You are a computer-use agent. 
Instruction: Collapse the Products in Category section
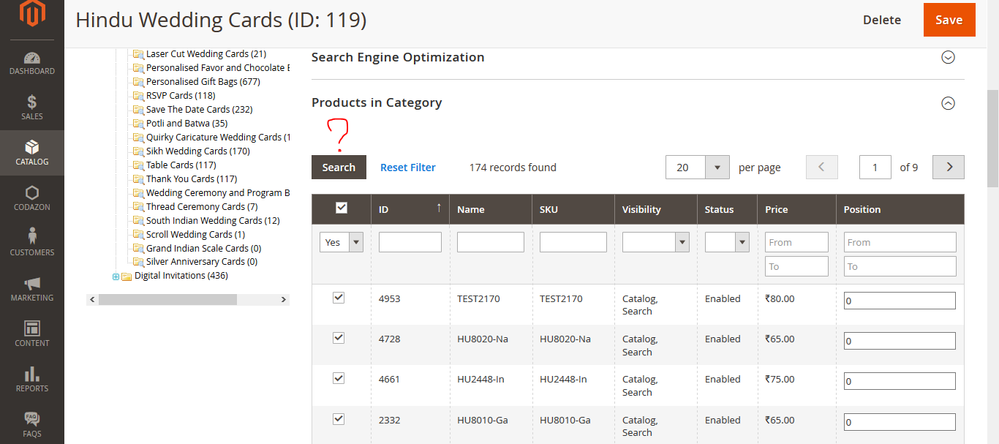pos(948,102)
